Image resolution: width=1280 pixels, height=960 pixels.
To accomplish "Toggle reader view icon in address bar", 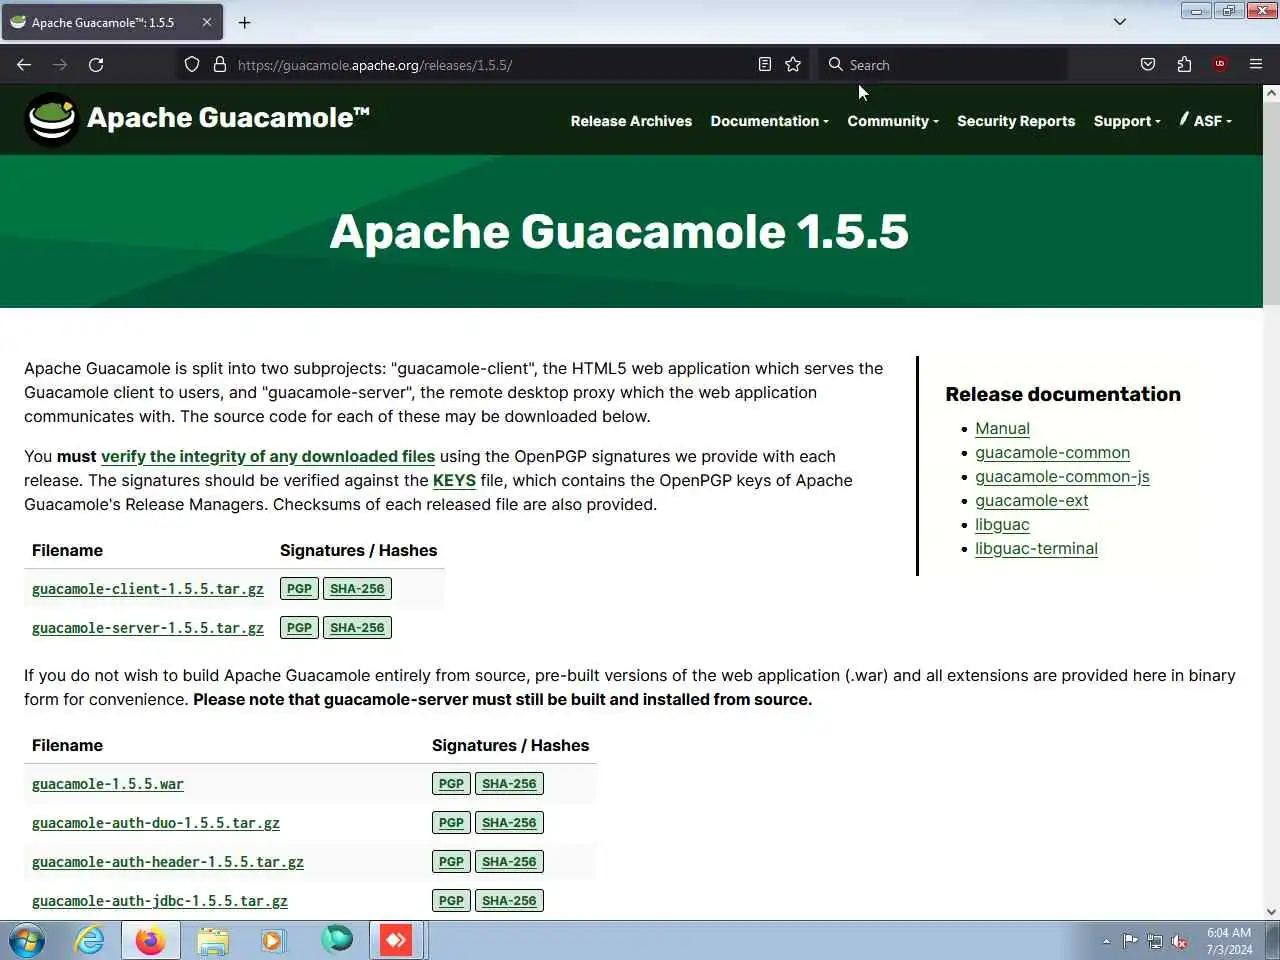I will (x=765, y=65).
